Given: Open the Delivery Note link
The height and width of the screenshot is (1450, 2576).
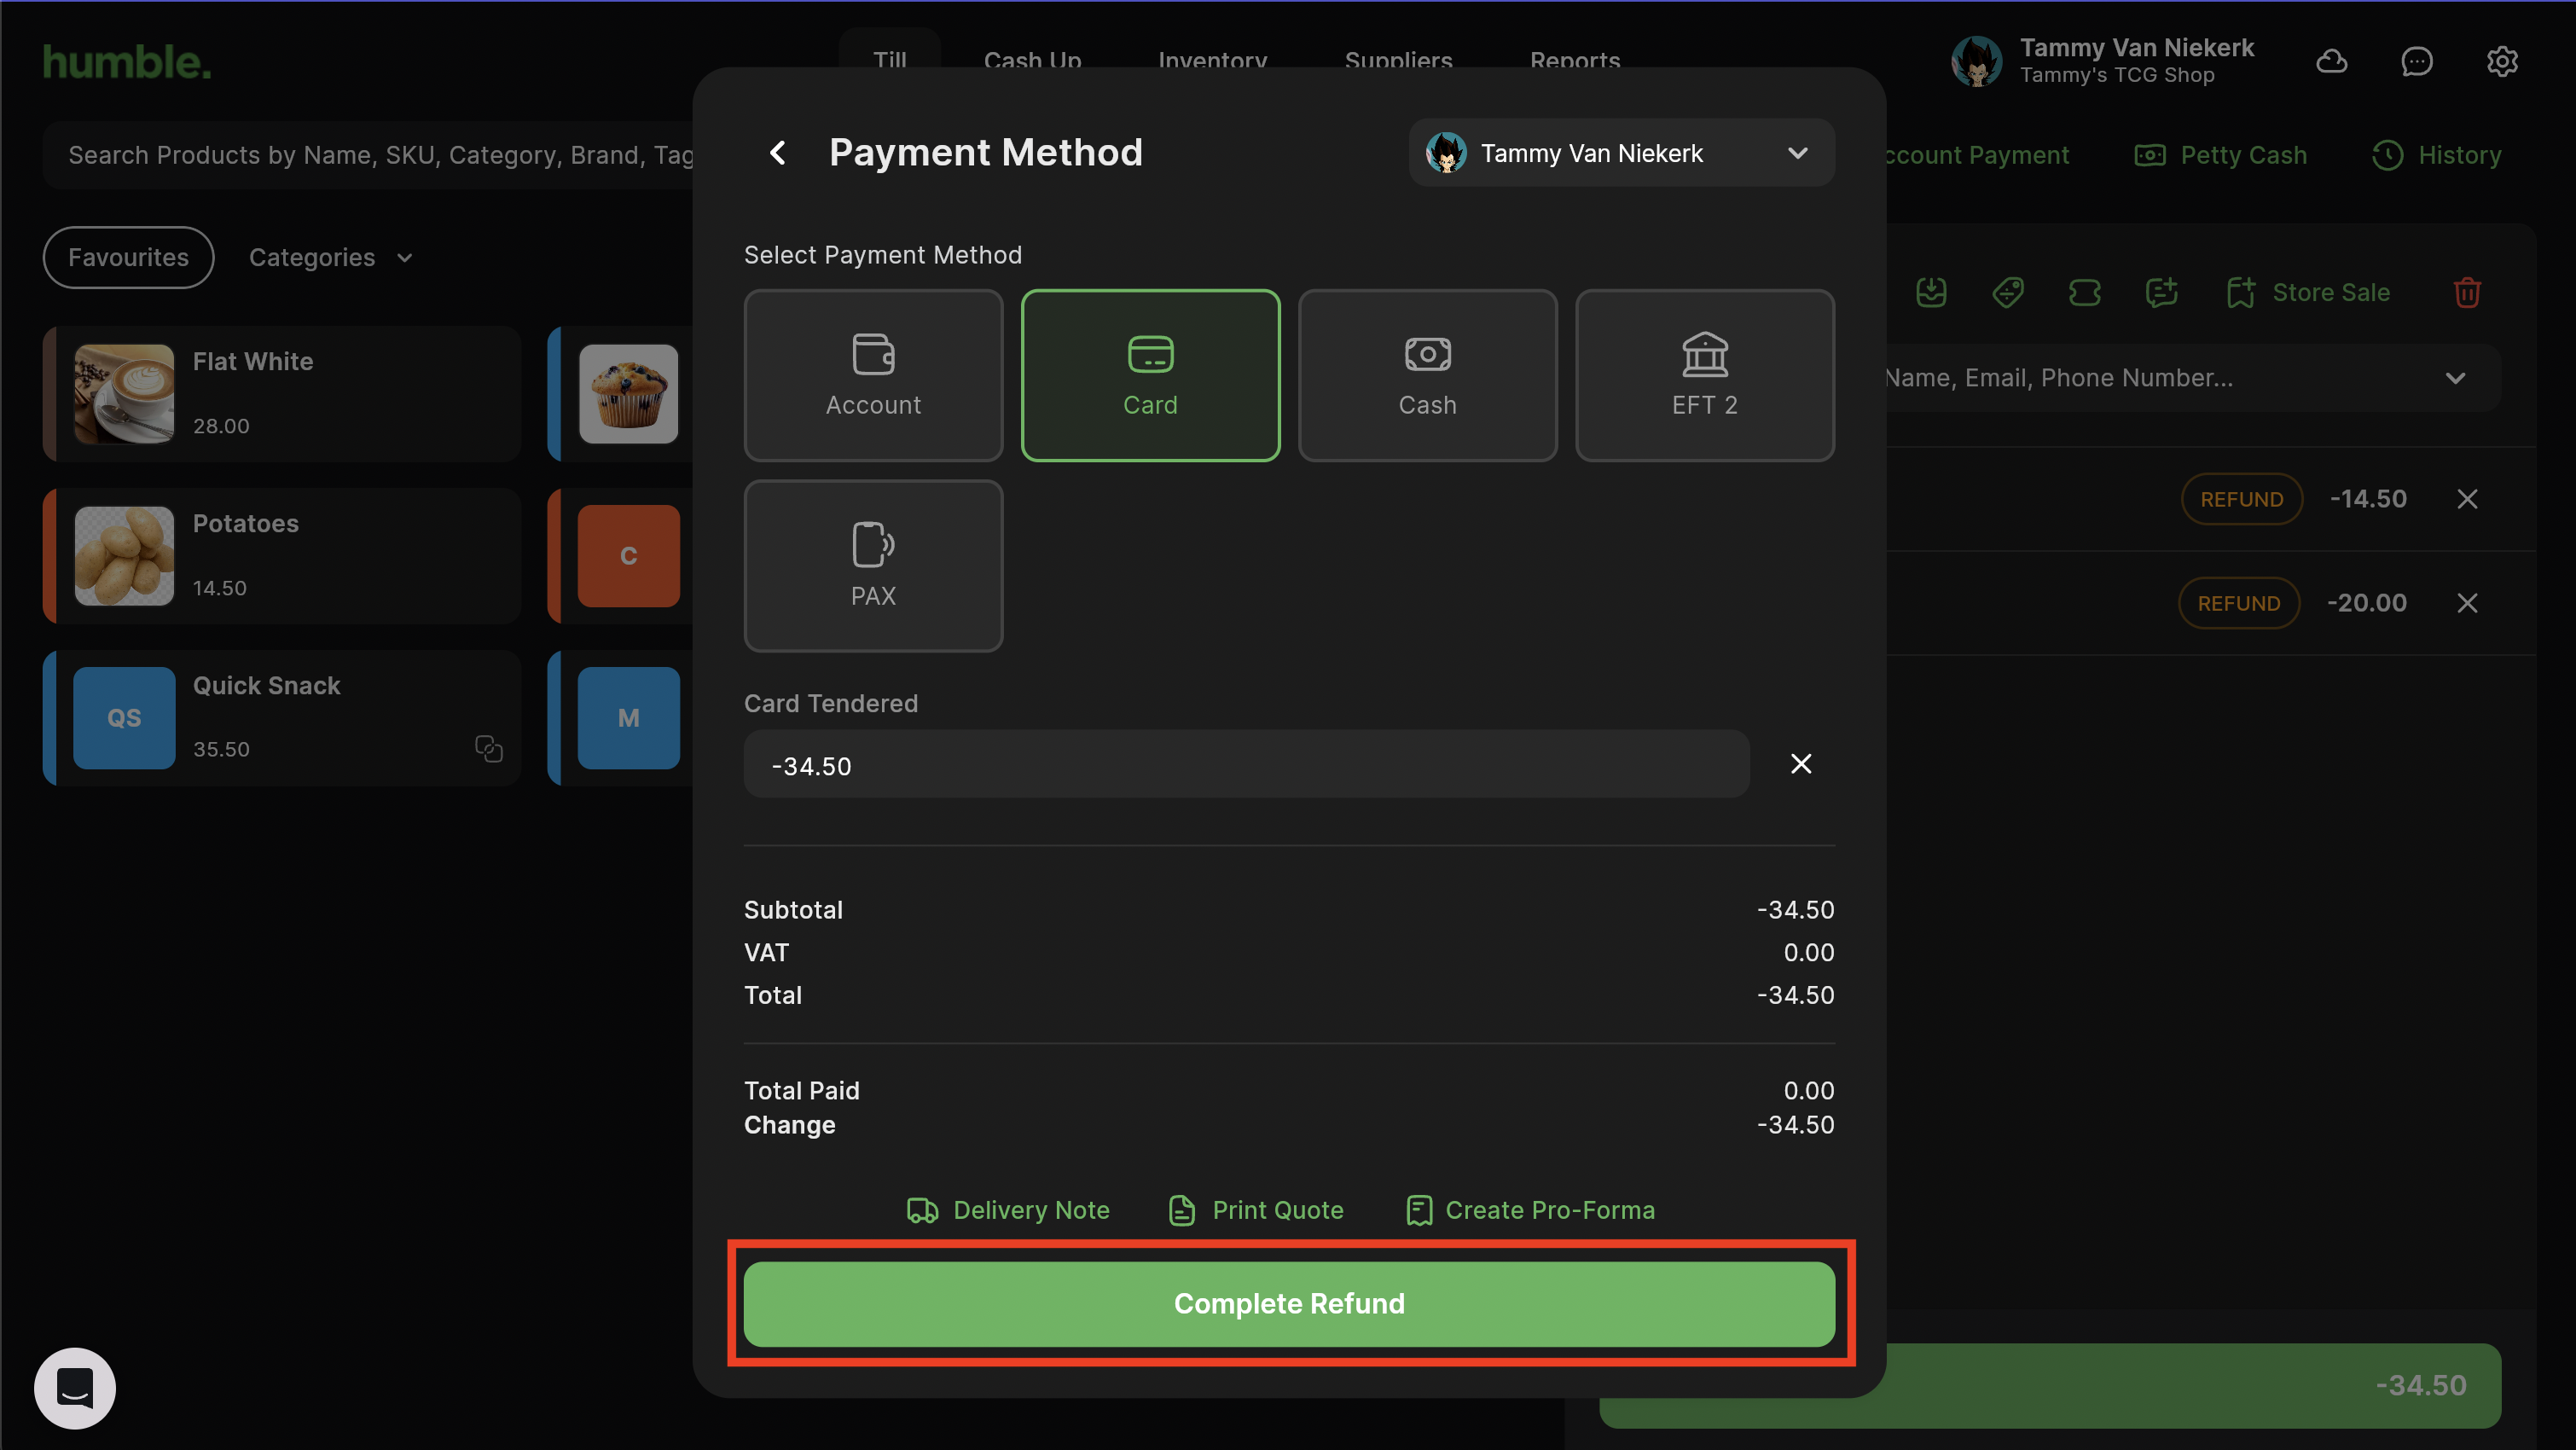Looking at the screenshot, I should click(x=1008, y=1210).
